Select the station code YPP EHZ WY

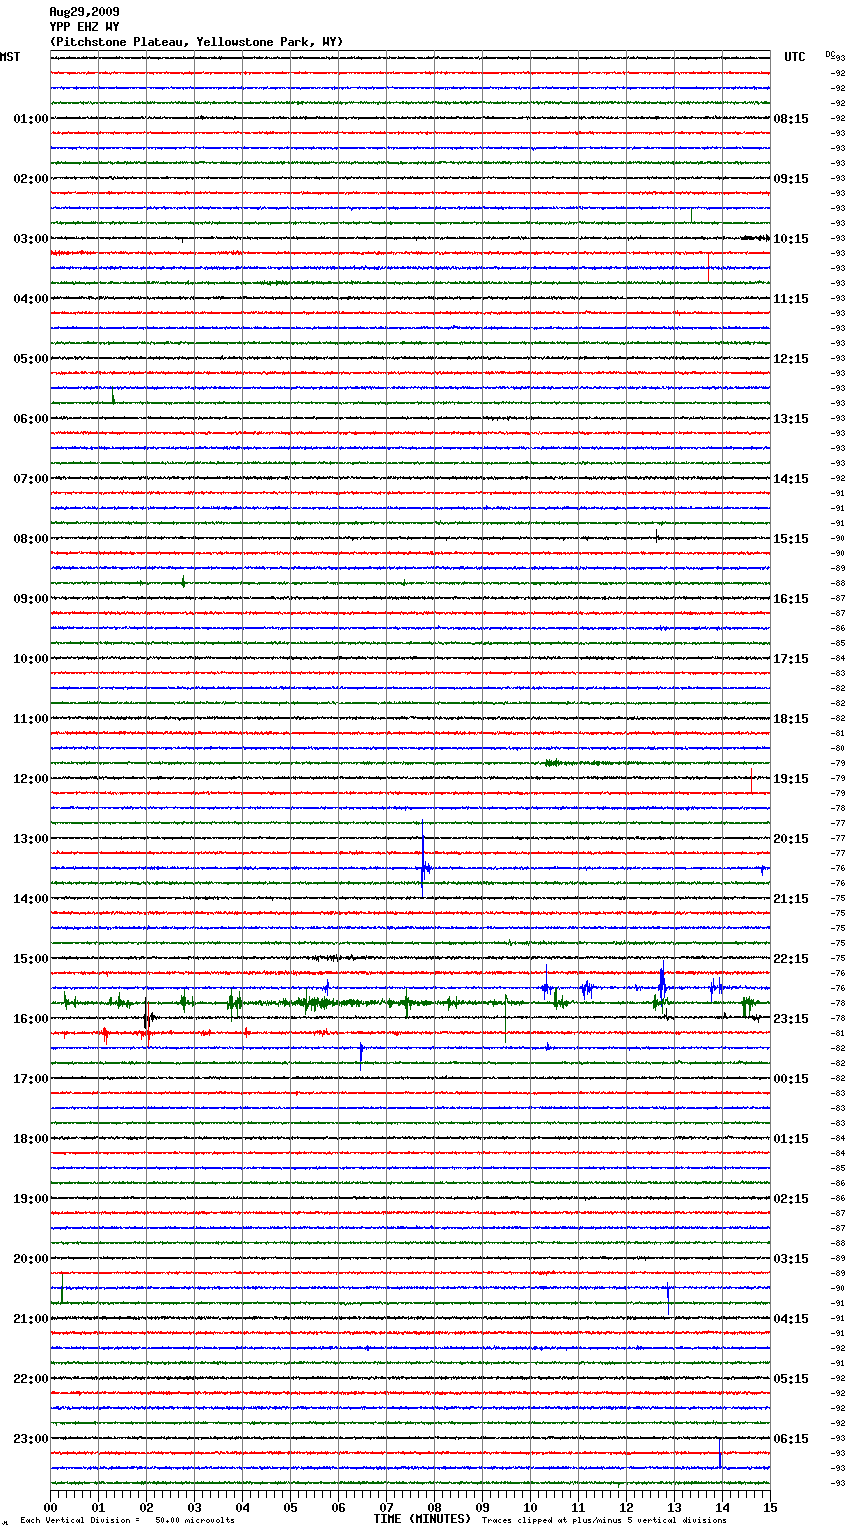pos(84,27)
